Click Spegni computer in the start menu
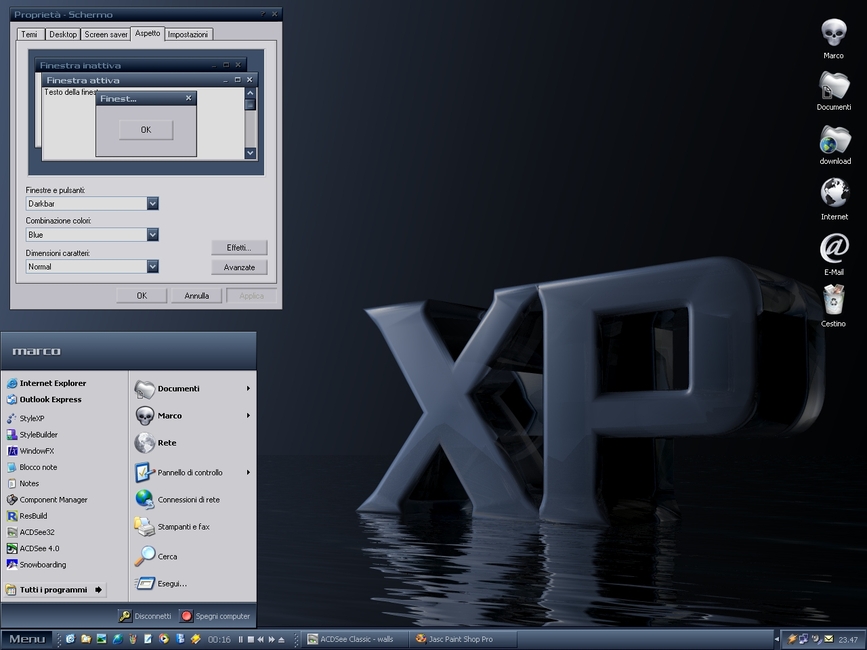The height and width of the screenshot is (650, 867). [216, 616]
